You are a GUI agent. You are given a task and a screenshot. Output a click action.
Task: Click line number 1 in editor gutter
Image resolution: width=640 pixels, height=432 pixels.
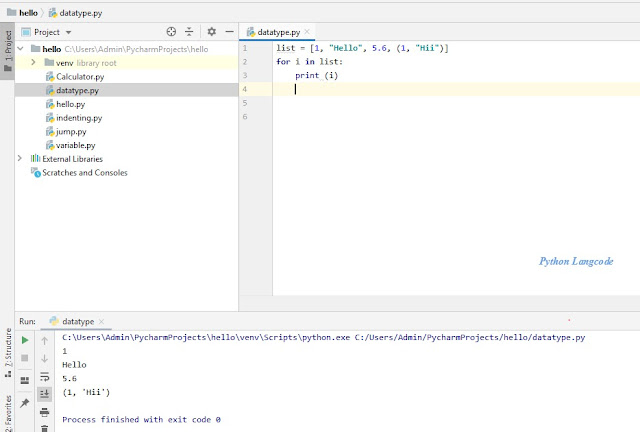pos(245,48)
